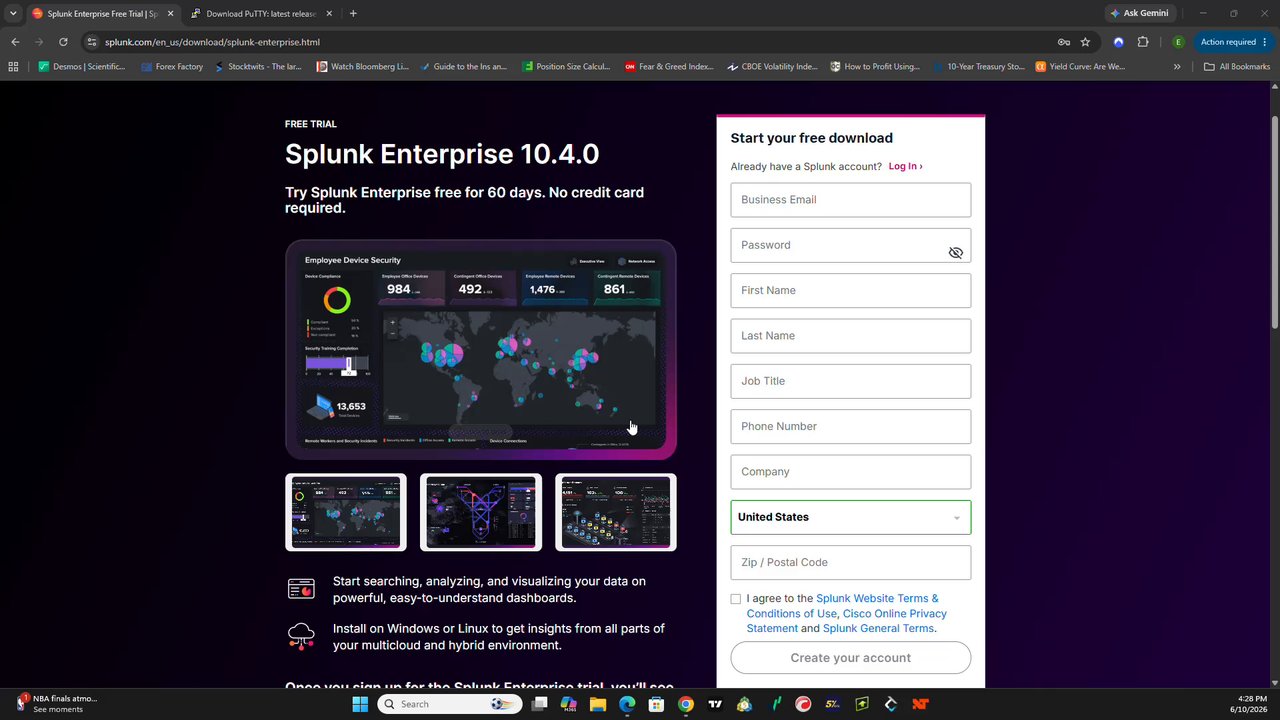The height and width of the screenshot is (720, 1280).
Task: Open the Yield Curve bookmark
Action: pyautogui.click(x=1080, y=67)
